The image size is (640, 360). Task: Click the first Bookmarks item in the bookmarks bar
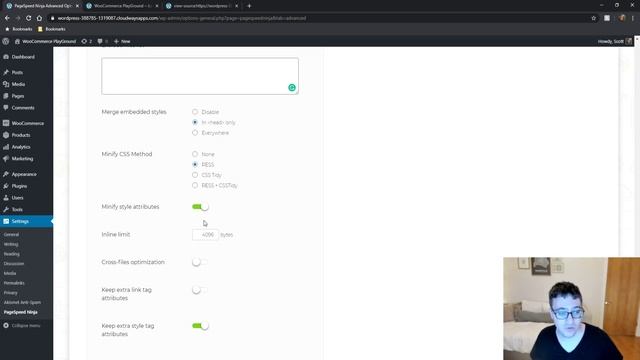pyautogui.click(x=19, y=29)
